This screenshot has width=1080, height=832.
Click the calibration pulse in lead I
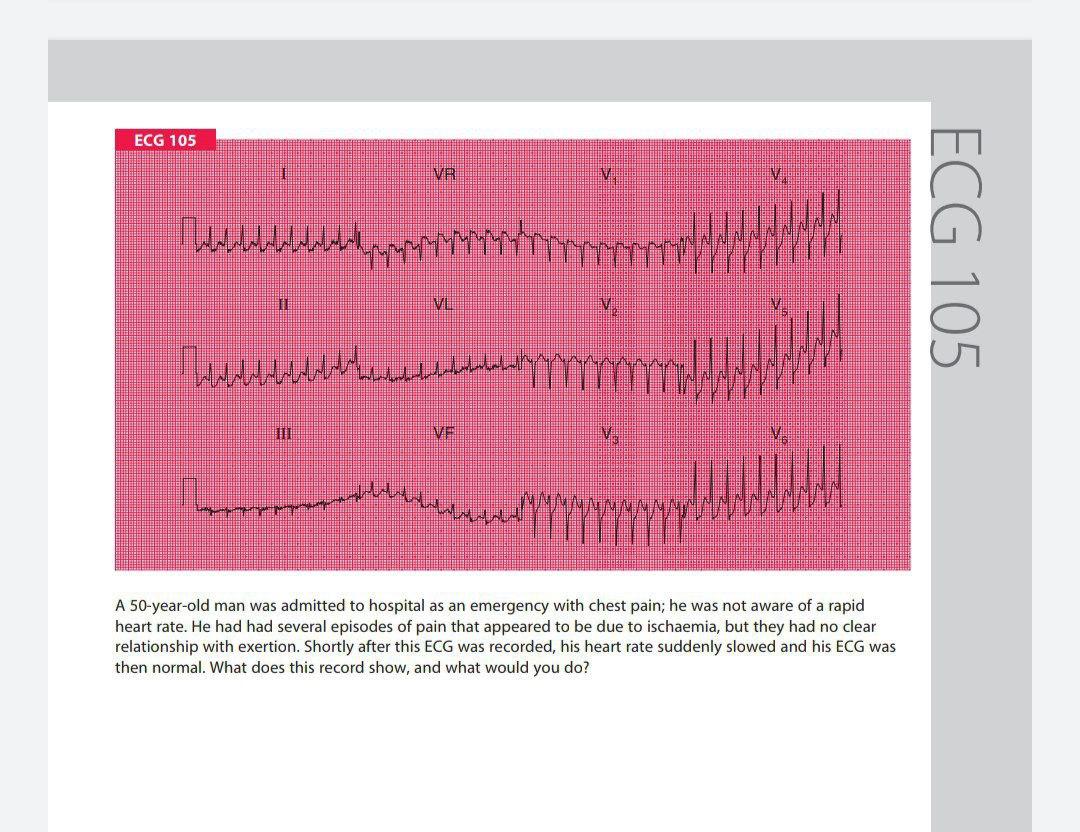(187, 230)
